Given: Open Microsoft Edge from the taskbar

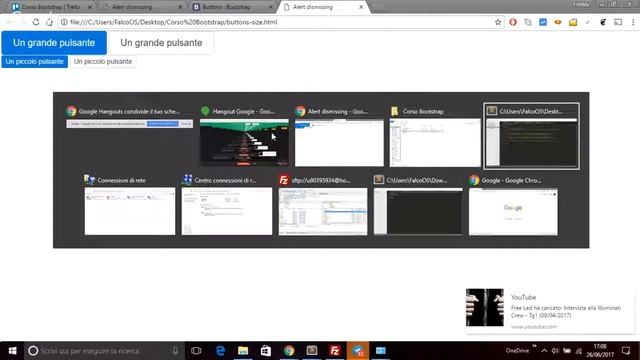Looking at the screenshot, I should [220, 351].
